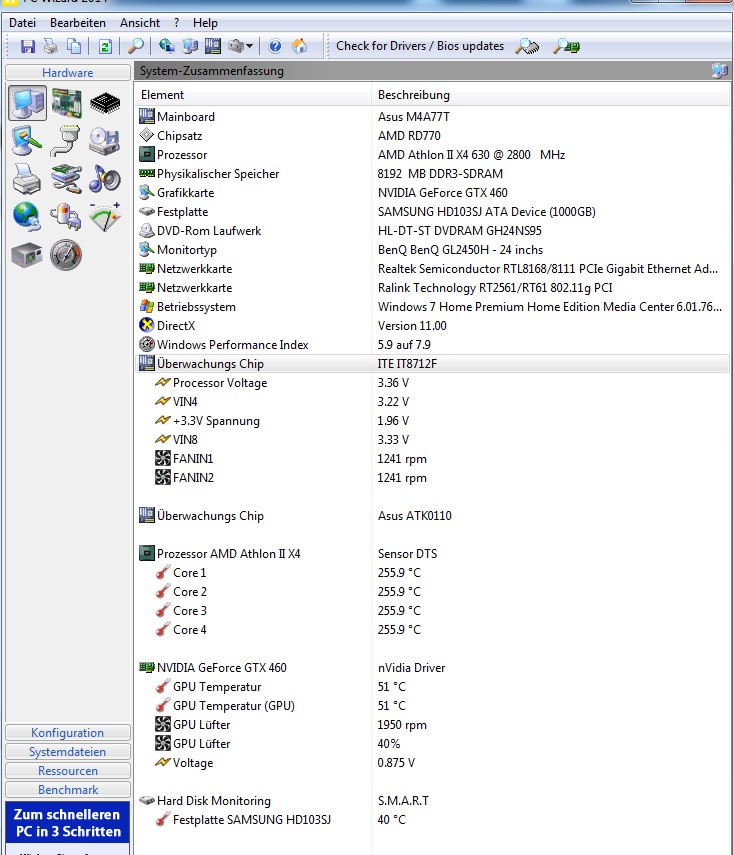Select the black processor chip icon
The height and width of the screenshot is (855, 734).
coord(105,103)
